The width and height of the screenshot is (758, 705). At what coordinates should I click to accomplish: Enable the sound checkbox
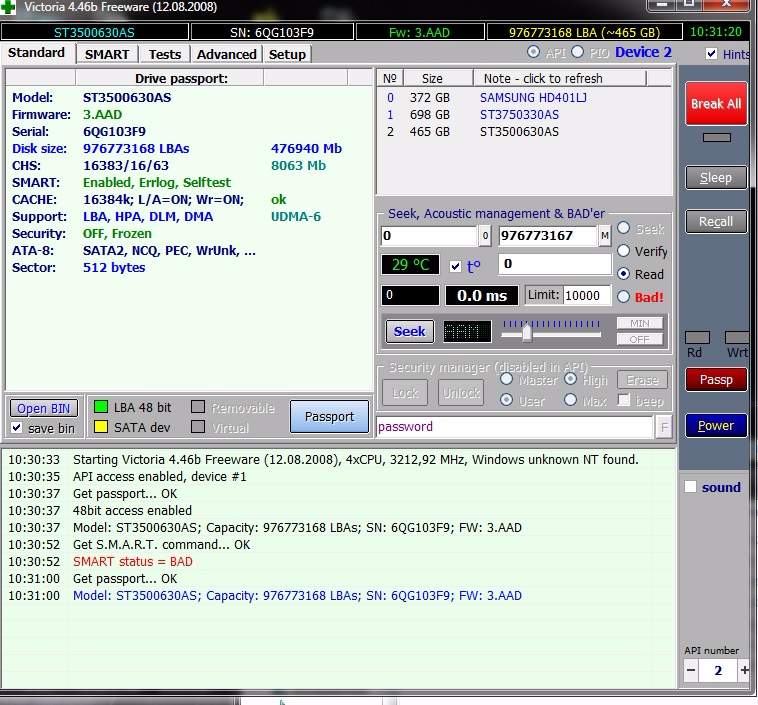690,487
